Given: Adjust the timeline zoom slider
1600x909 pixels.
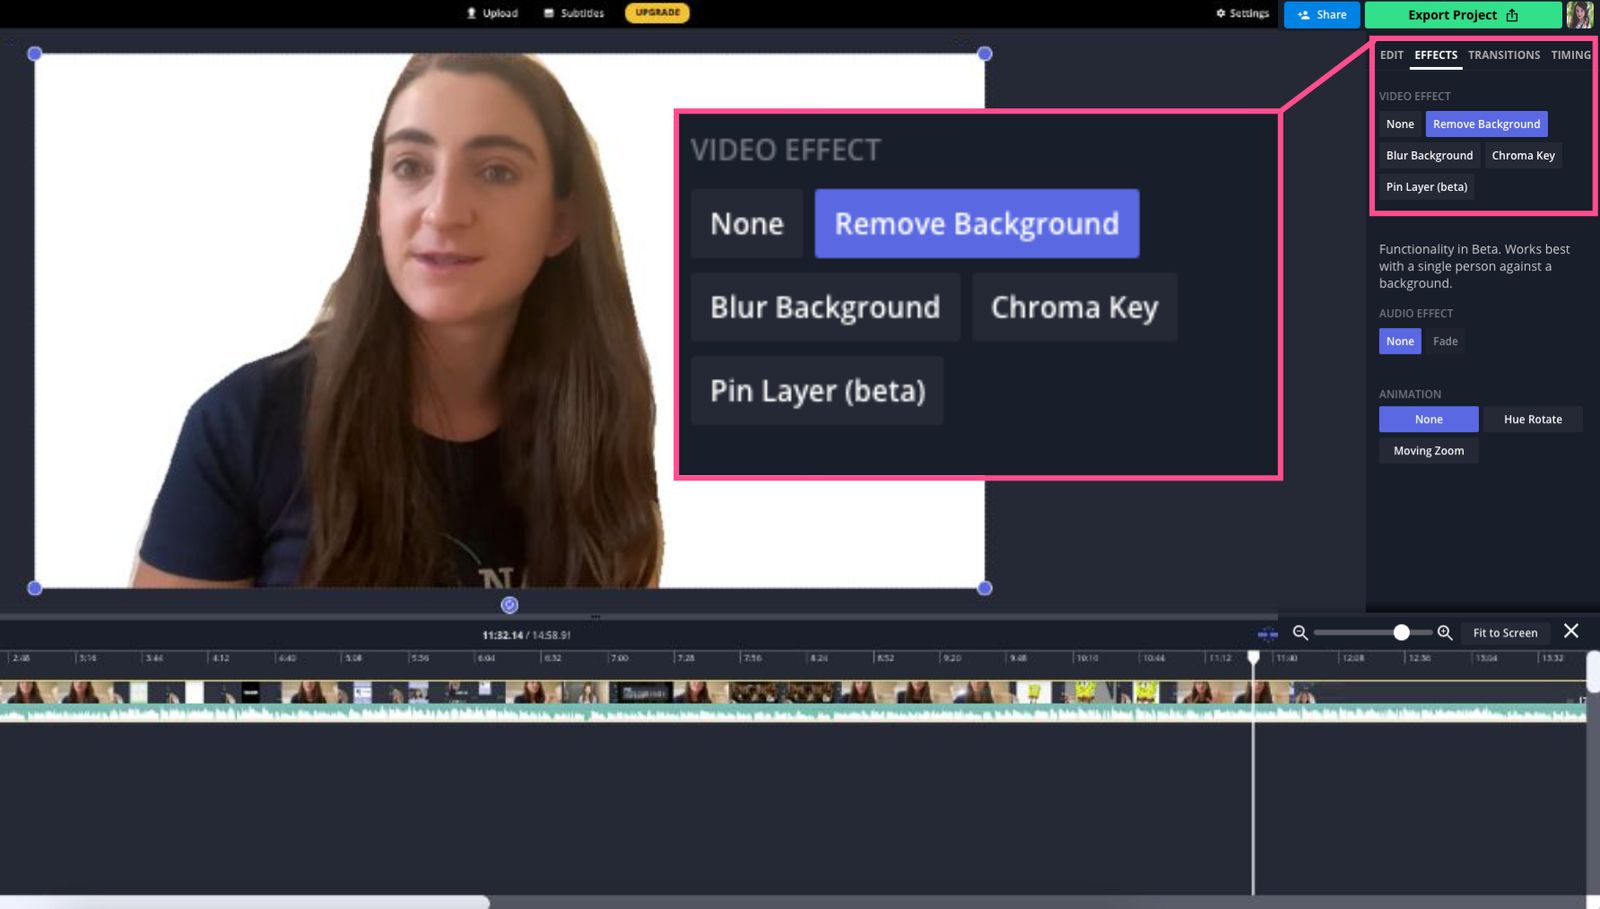Looking at the screenshot, I should click(1400, 632).
